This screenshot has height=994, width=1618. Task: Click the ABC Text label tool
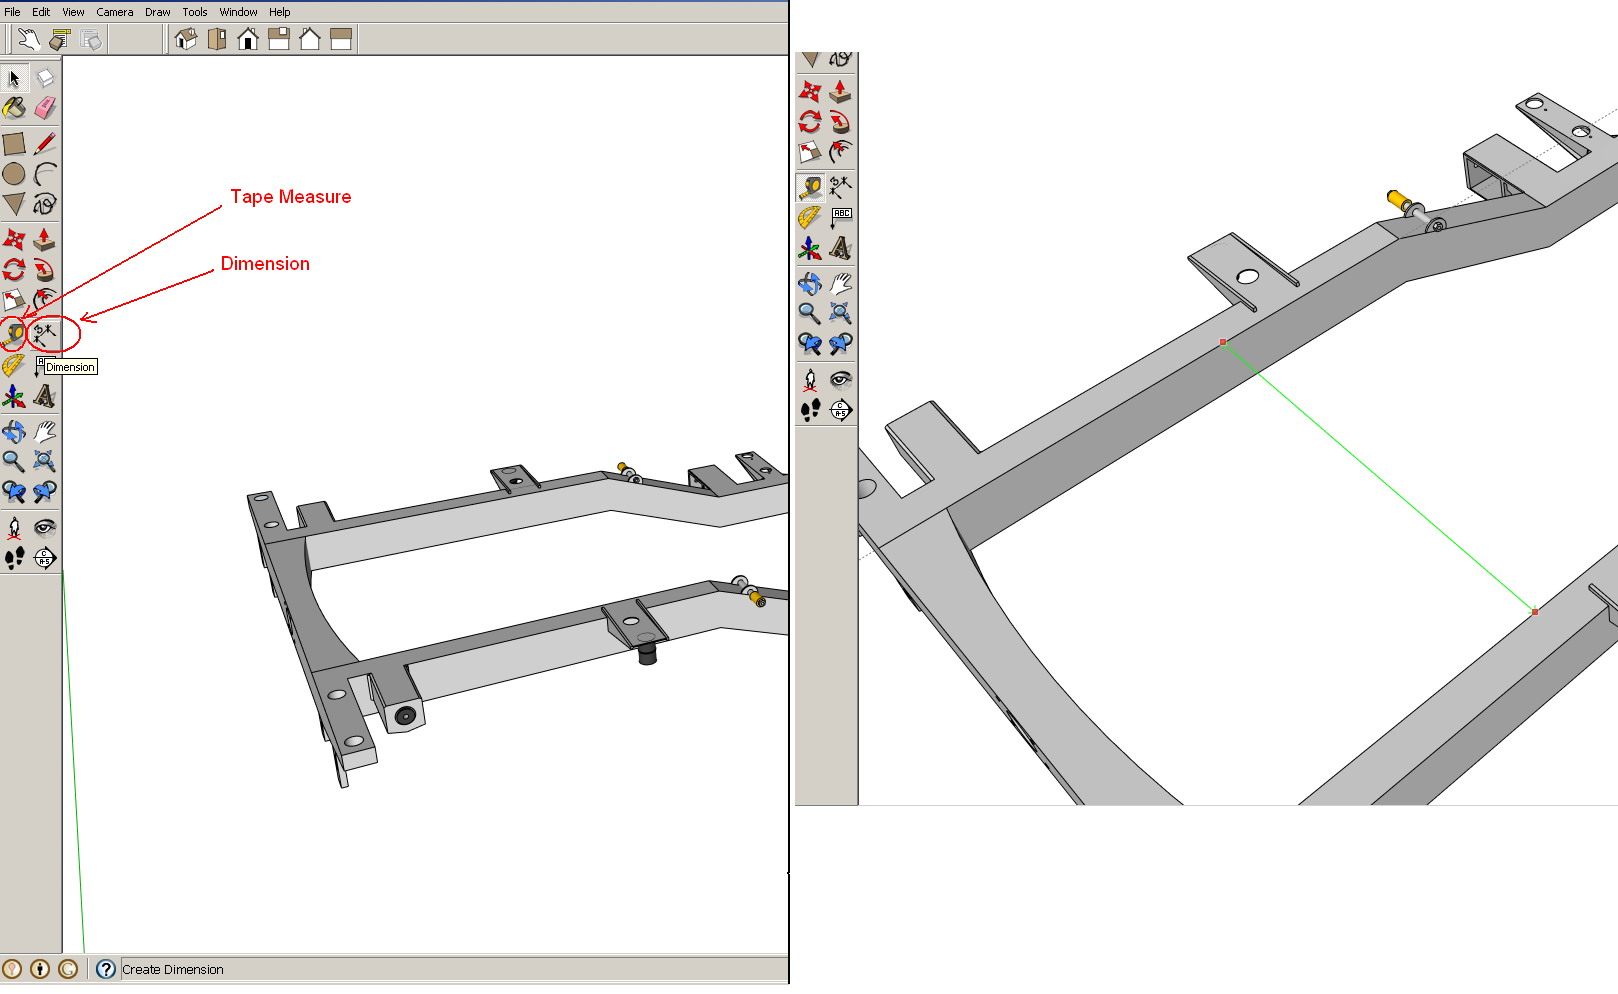coord(841,218)
